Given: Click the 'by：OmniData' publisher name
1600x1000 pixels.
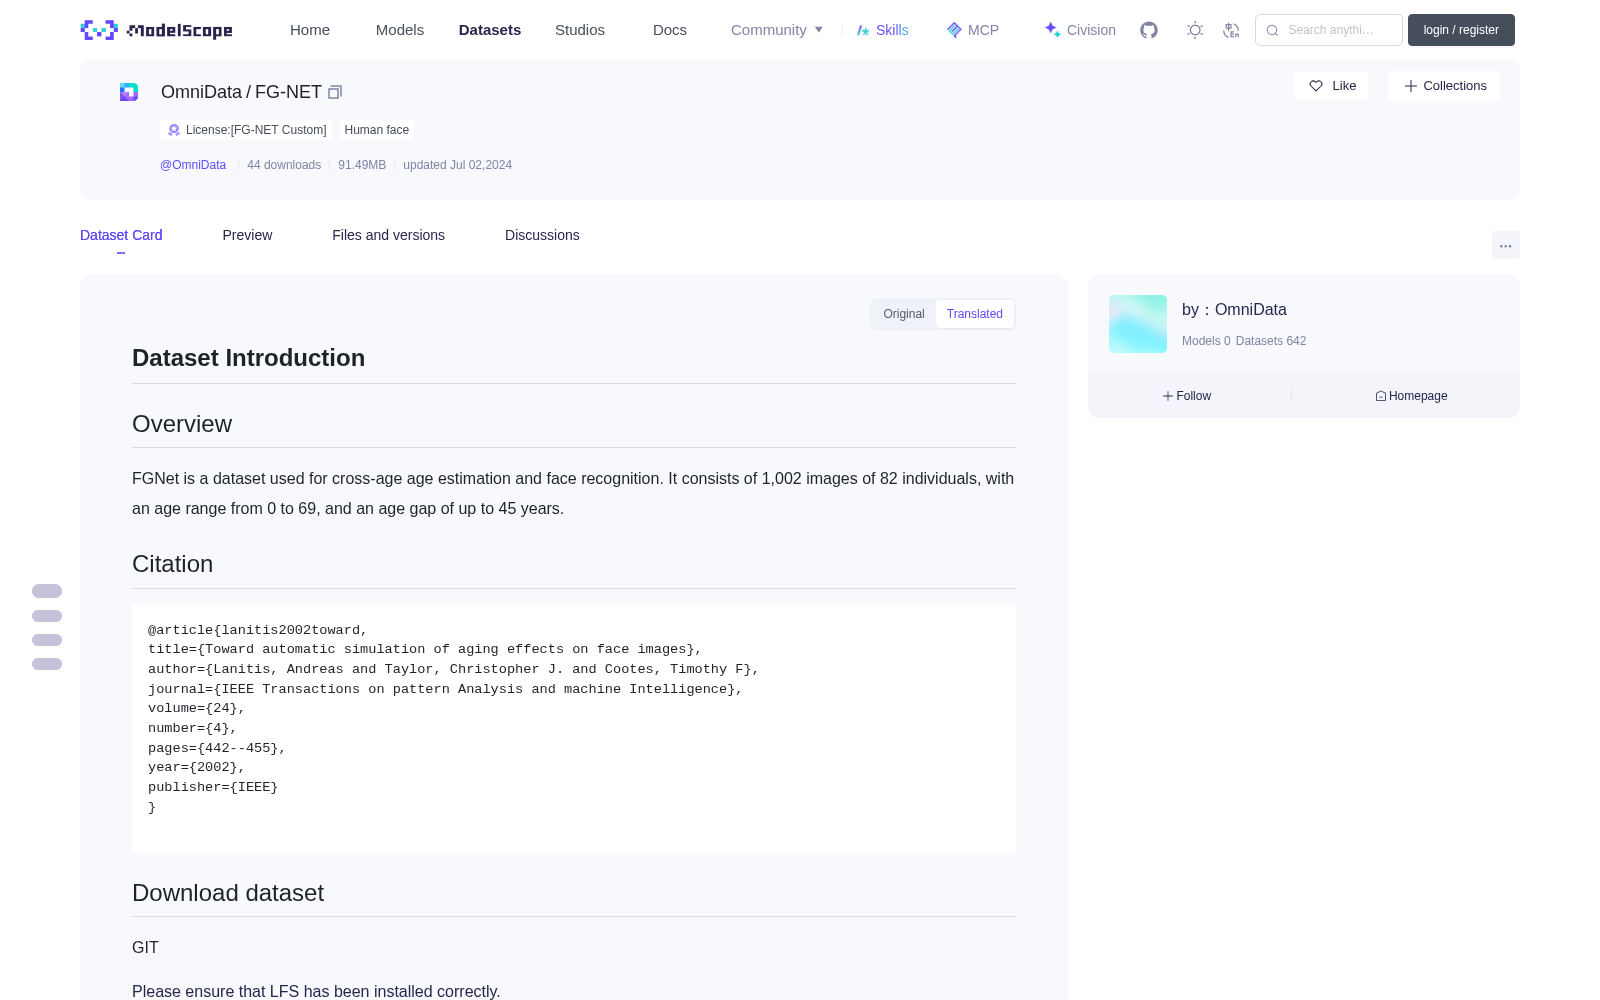Looking at the screenshot, I should tap(1234, 310).
